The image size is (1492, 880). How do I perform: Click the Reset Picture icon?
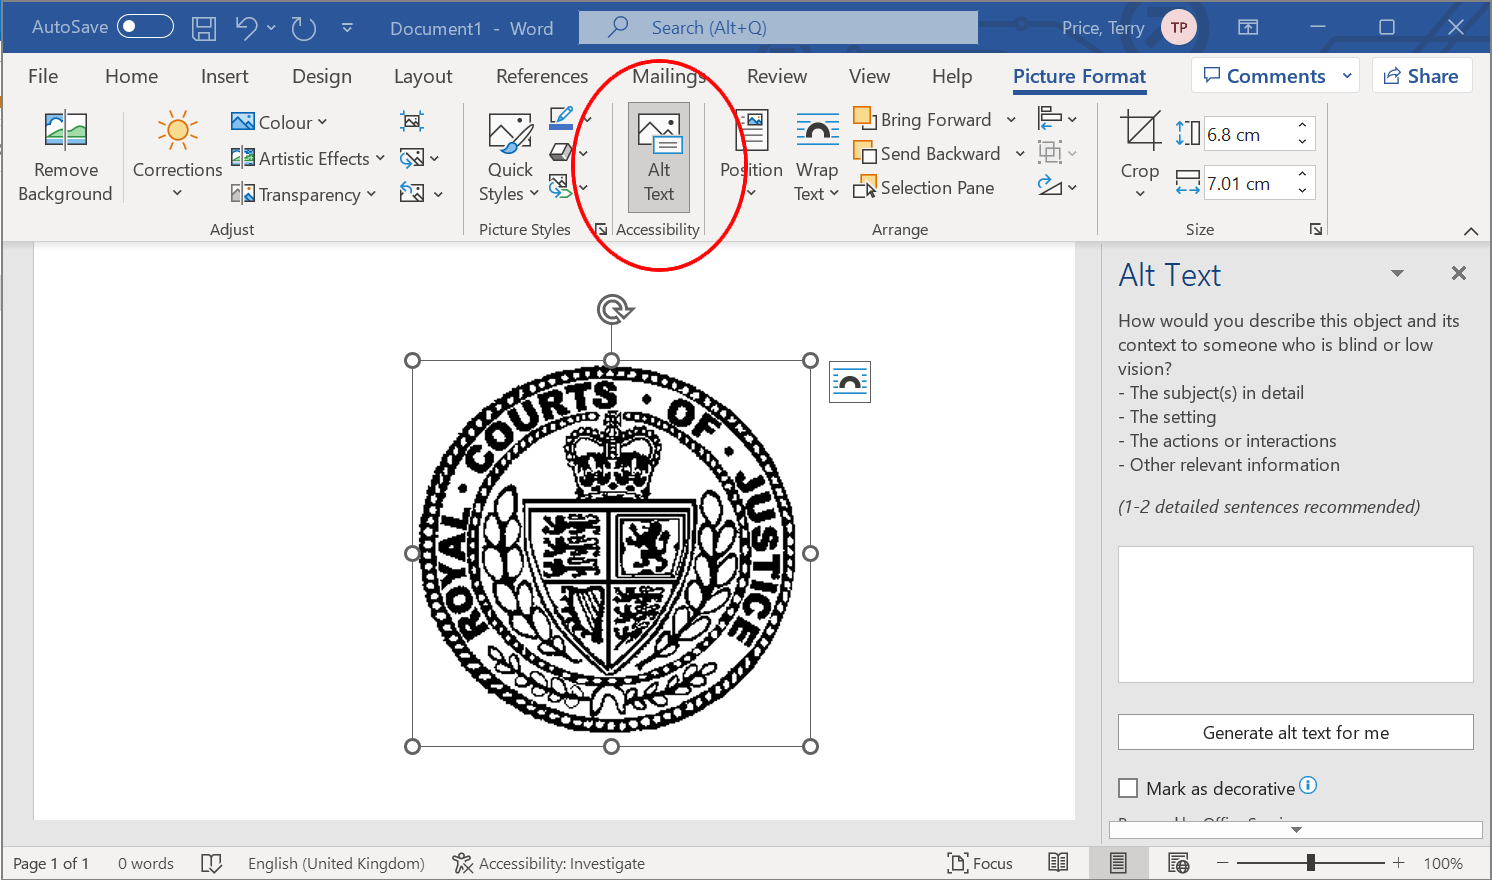[x=412, y=193]
